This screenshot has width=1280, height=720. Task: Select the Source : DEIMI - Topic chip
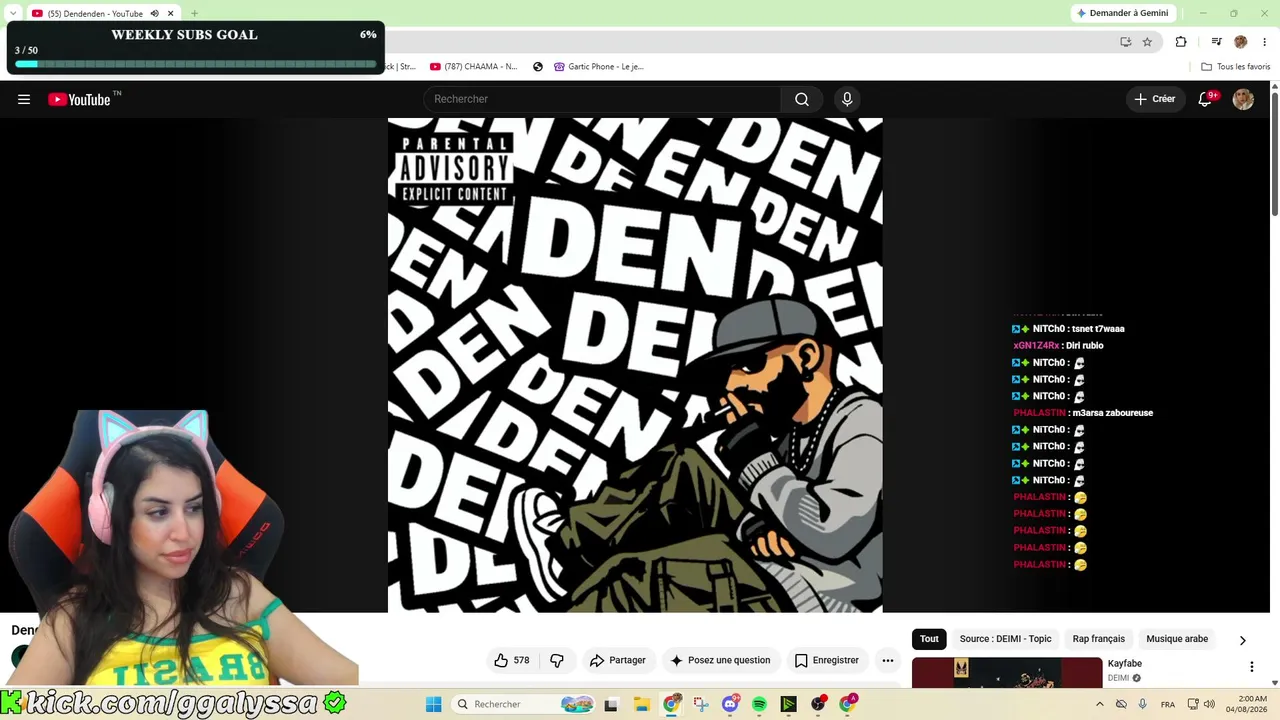[1005, 639]
